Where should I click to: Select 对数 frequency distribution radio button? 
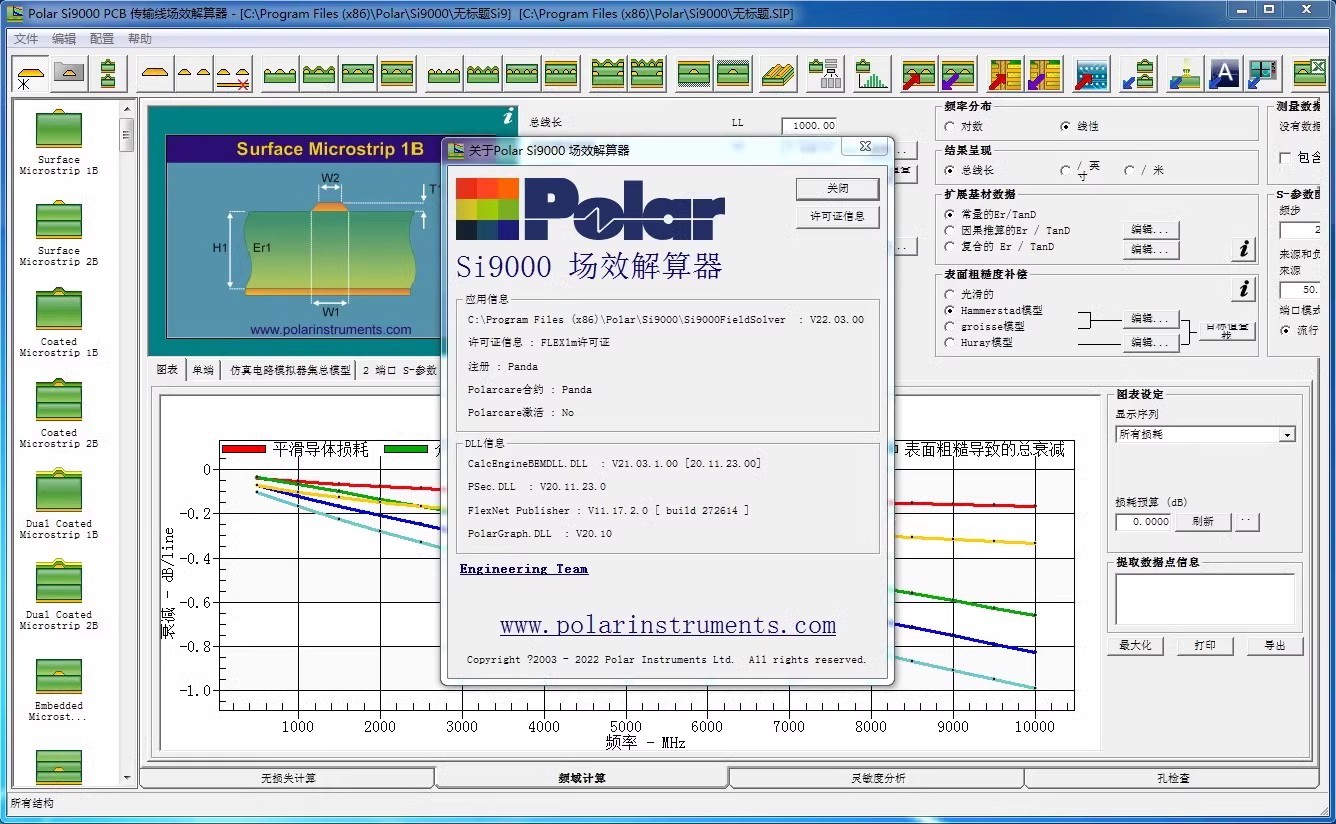[949, 127]
